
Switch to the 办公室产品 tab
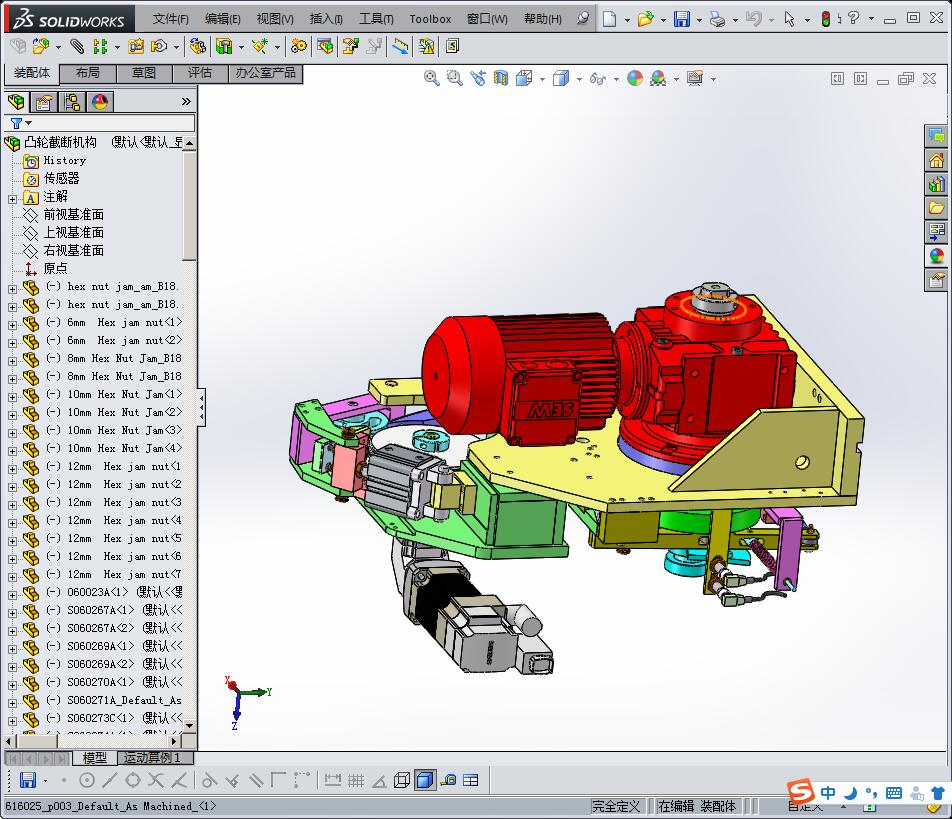click(265, 73)
